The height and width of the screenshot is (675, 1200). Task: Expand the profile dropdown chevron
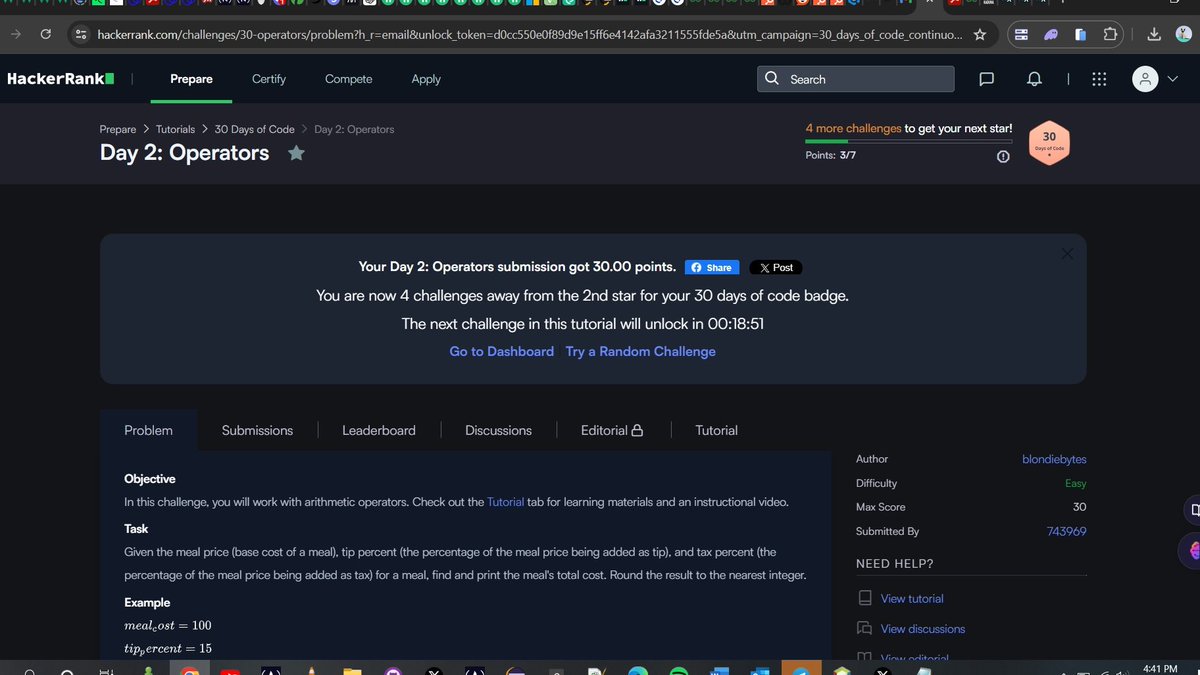1173,79
